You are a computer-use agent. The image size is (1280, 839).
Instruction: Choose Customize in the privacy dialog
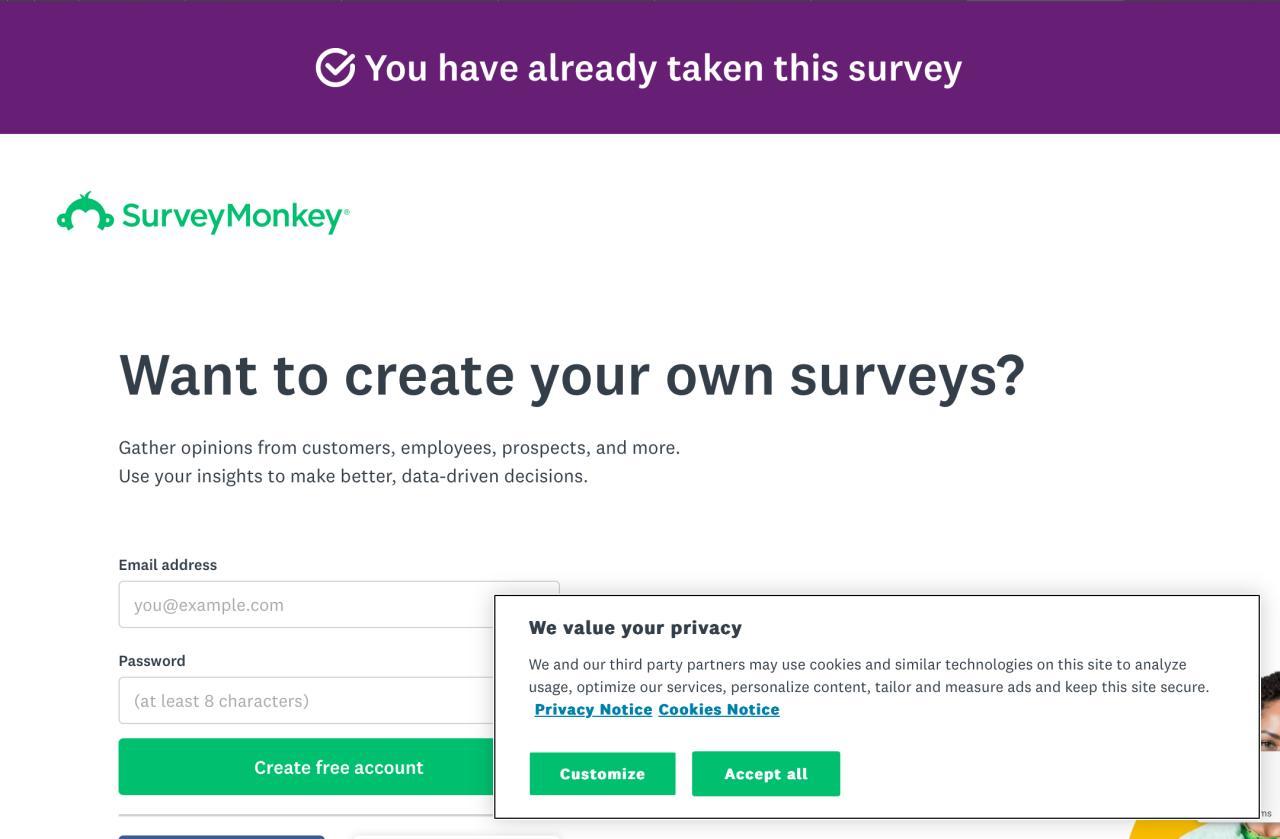pyautogui.click(x=602, y=774)
